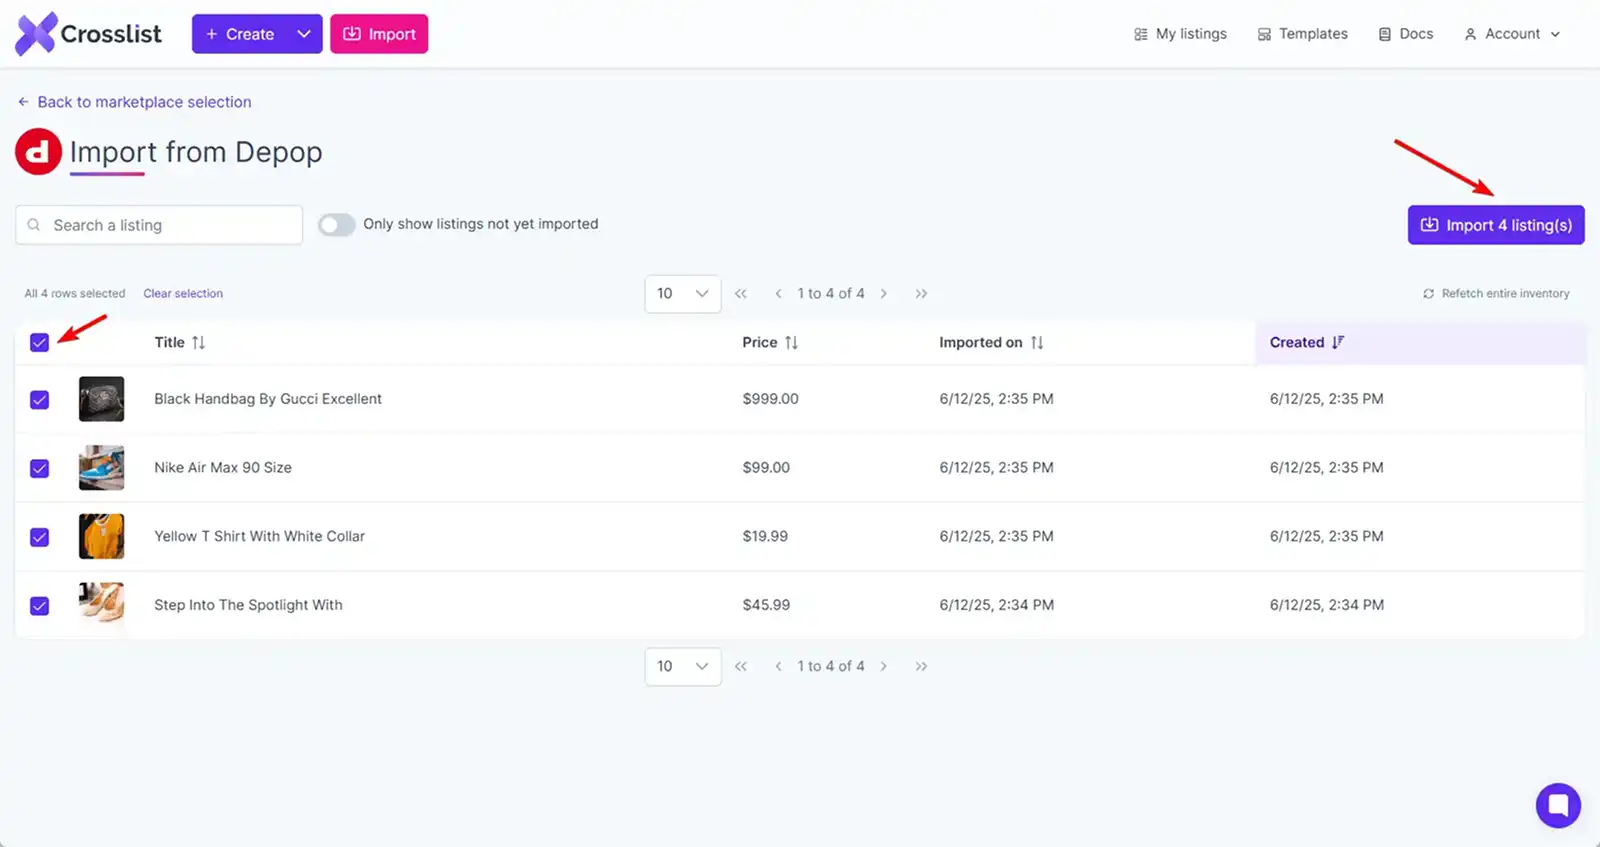Click price $999.00

tap(770, 399)
